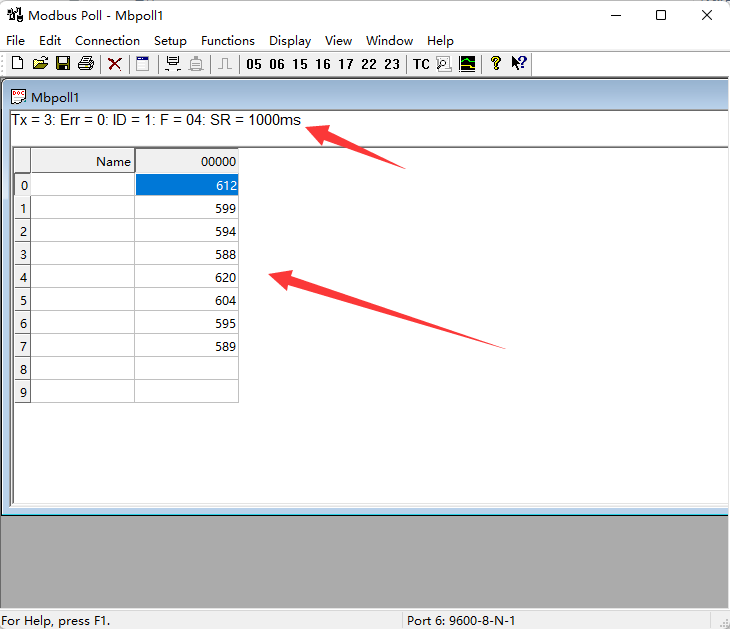The width and height of the screenshot is (730, 629).
Task: Select the cell with value 599
Action: (x=187, y=208)
